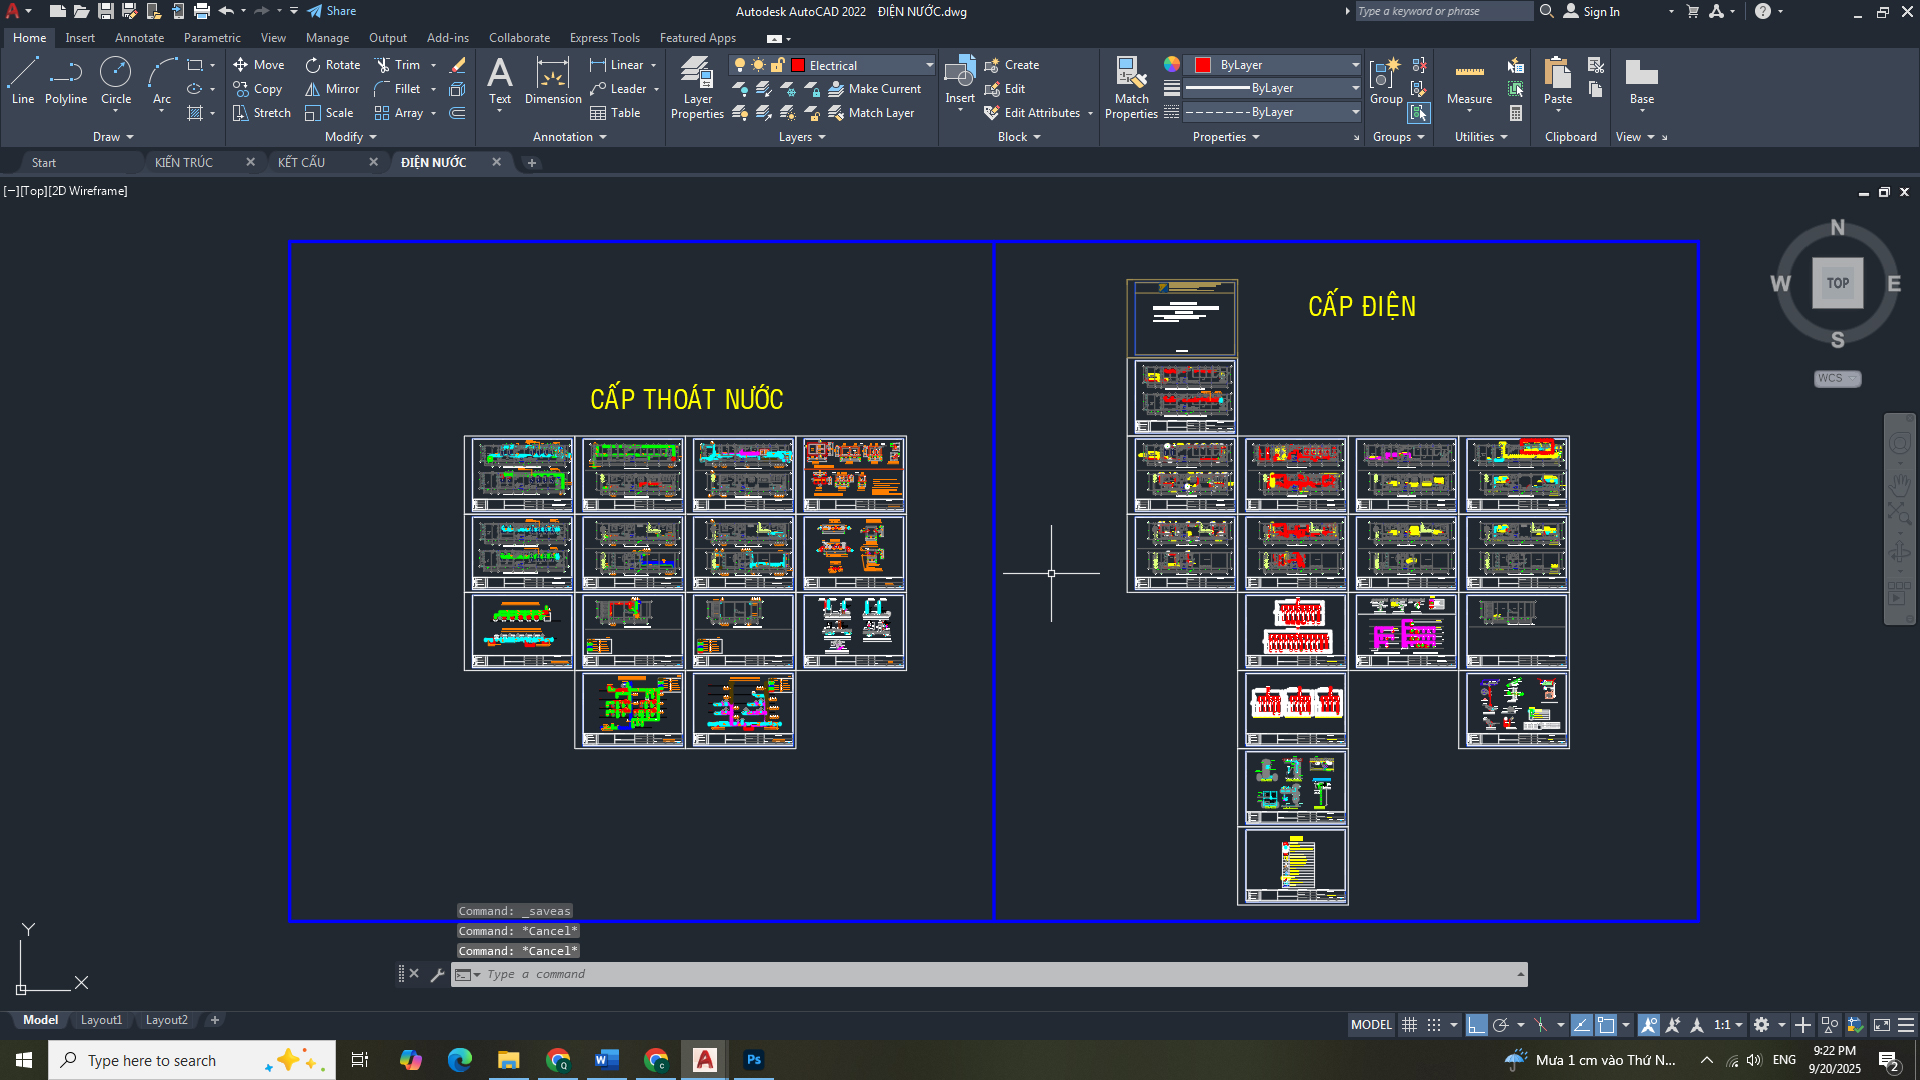The image size is (1920, 1080).
Task: Select the Polyline draw tool
Action: [x=65, y=80]
